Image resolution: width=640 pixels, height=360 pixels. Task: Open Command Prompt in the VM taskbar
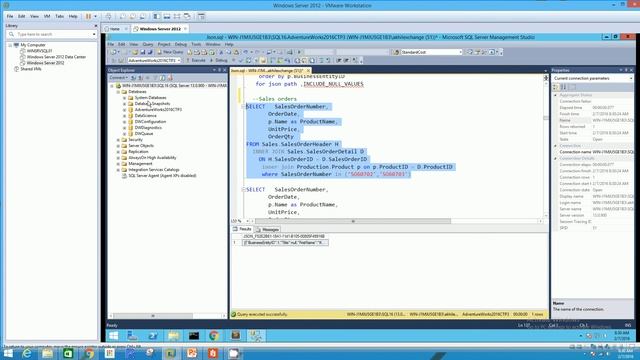194,336
